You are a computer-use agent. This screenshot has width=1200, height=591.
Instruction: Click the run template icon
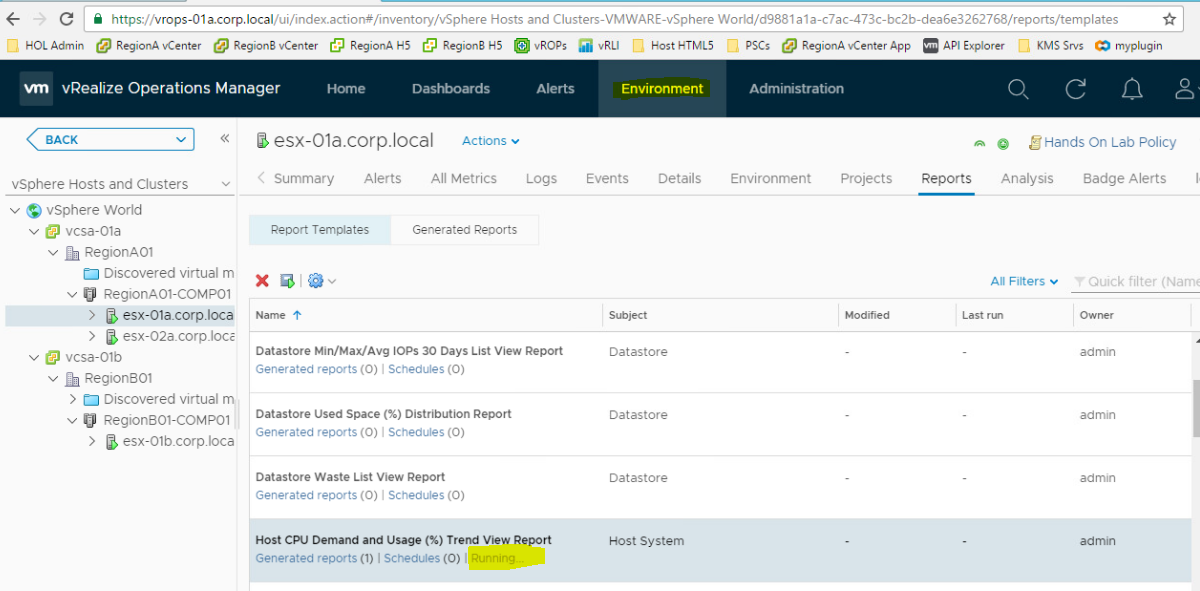click(287, 281)
